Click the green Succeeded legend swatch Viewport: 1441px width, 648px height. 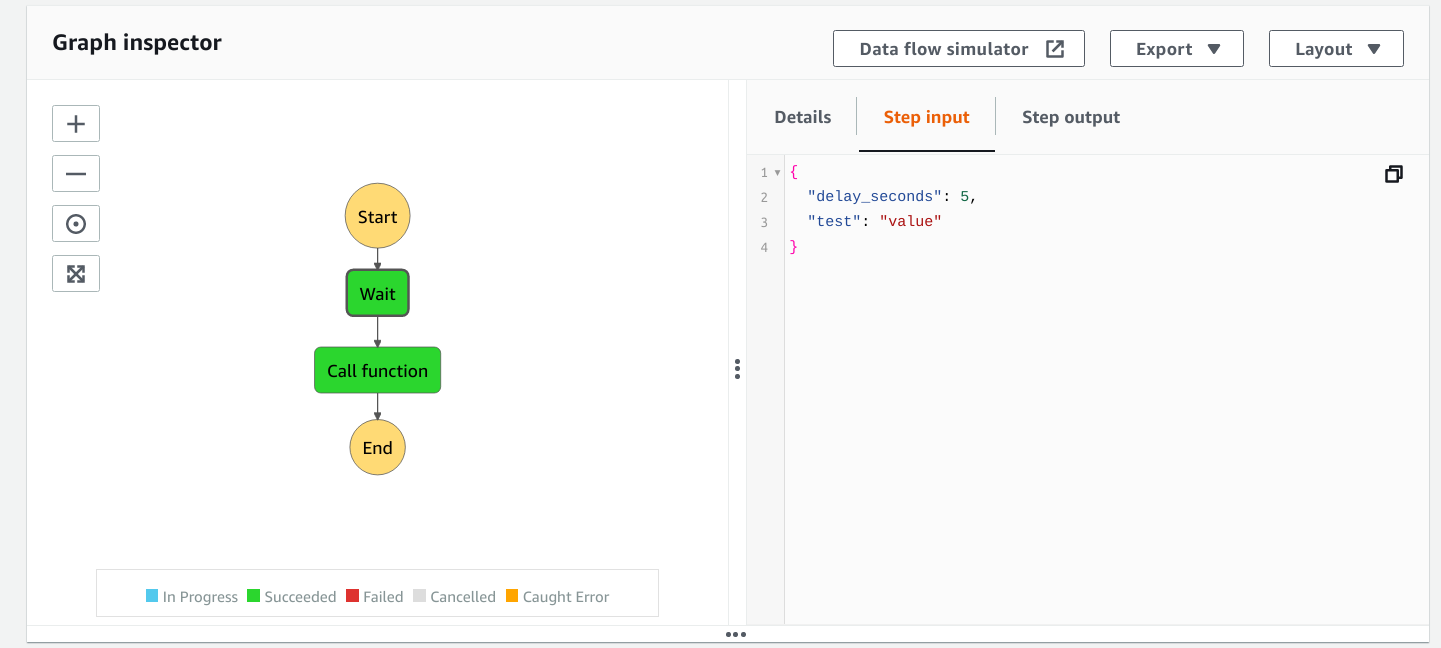point(254,596)
